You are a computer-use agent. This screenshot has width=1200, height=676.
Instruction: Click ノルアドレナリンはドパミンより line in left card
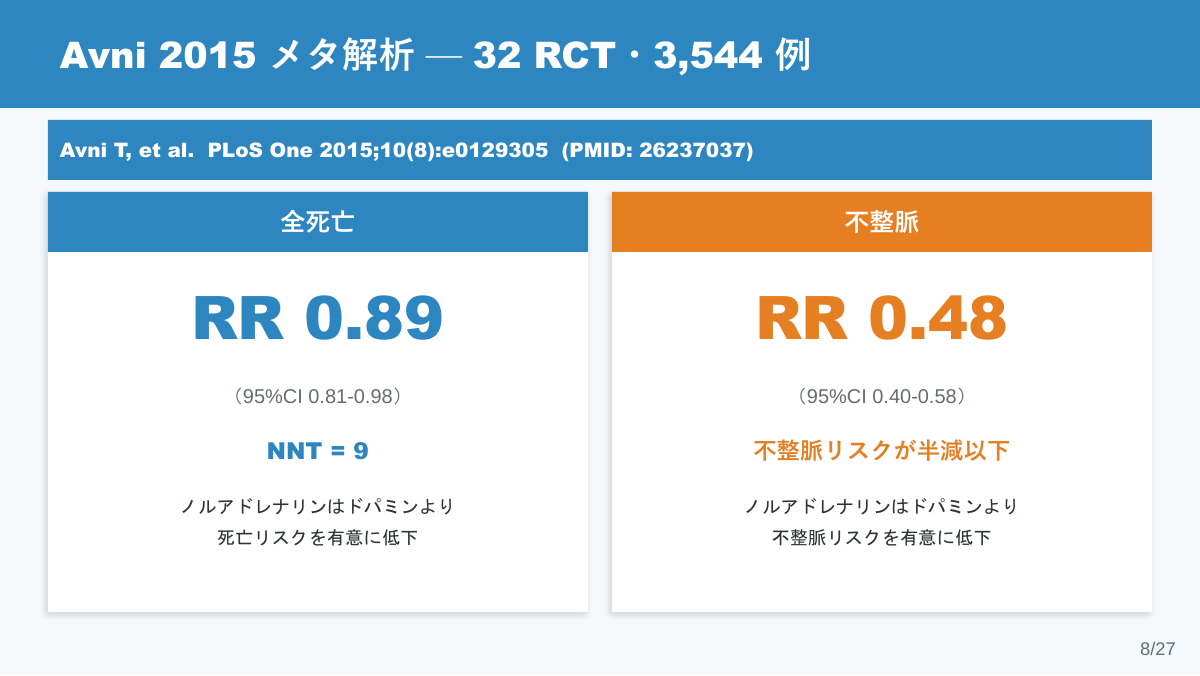click(x=318, y=506)
